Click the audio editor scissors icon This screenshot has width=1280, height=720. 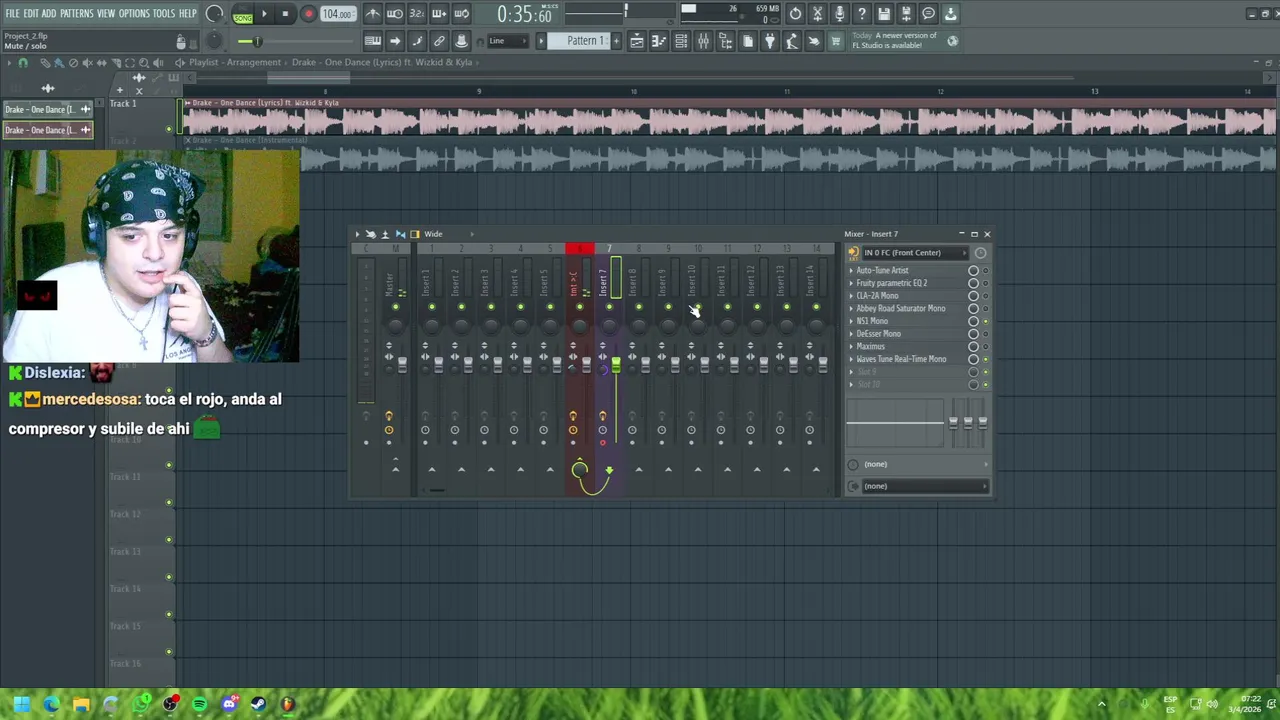[817, 14]
